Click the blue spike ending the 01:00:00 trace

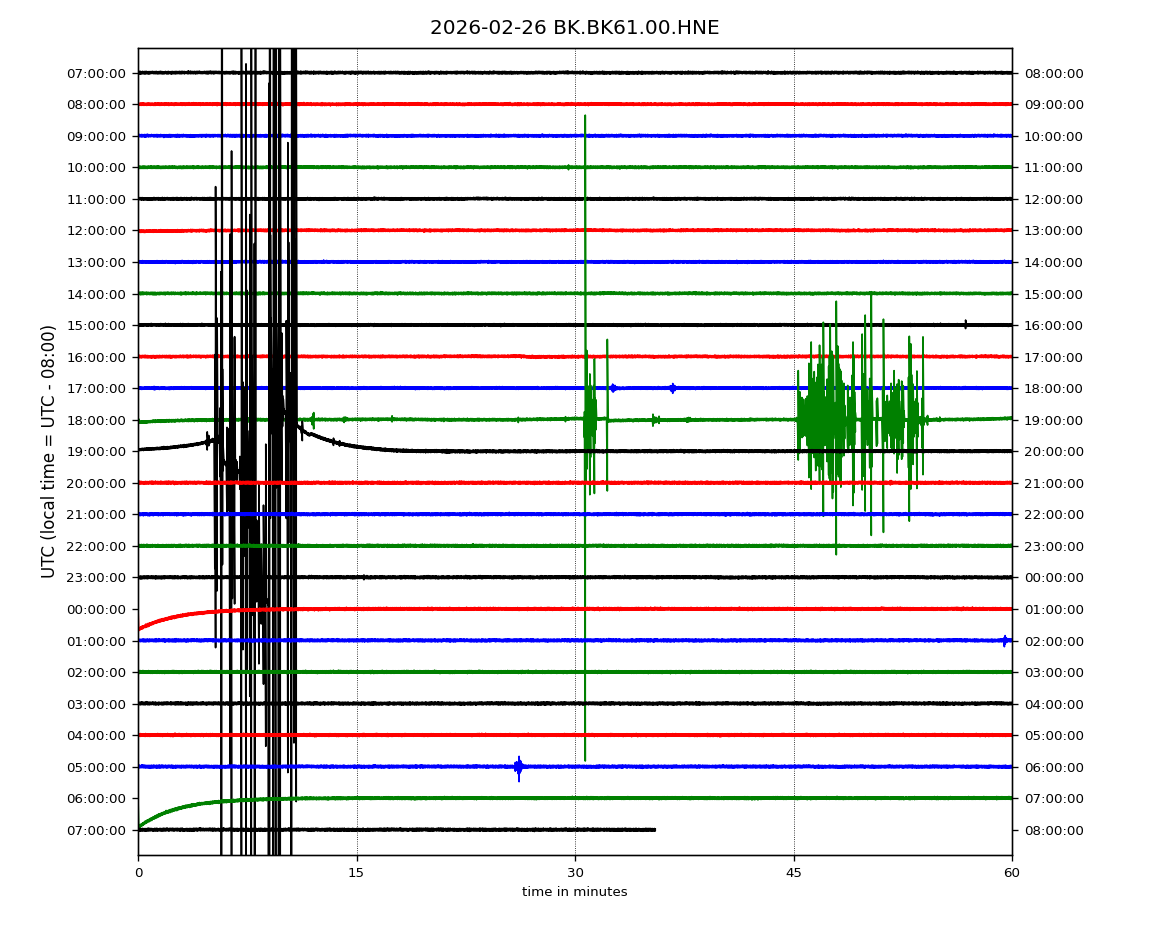point(1005,640)
